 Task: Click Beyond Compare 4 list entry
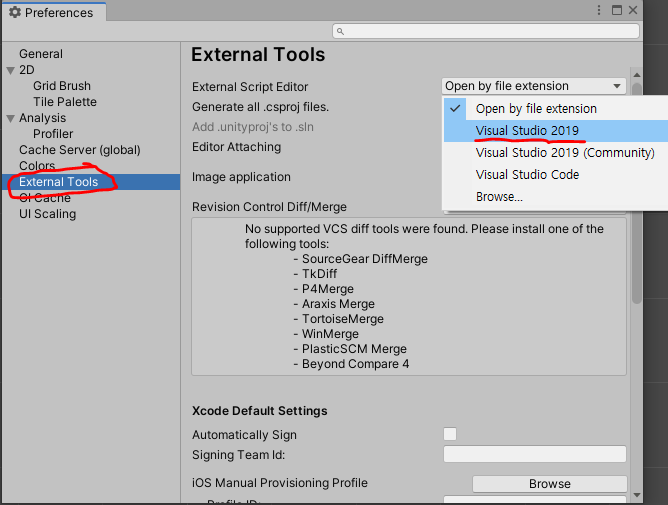coord(356,364)
